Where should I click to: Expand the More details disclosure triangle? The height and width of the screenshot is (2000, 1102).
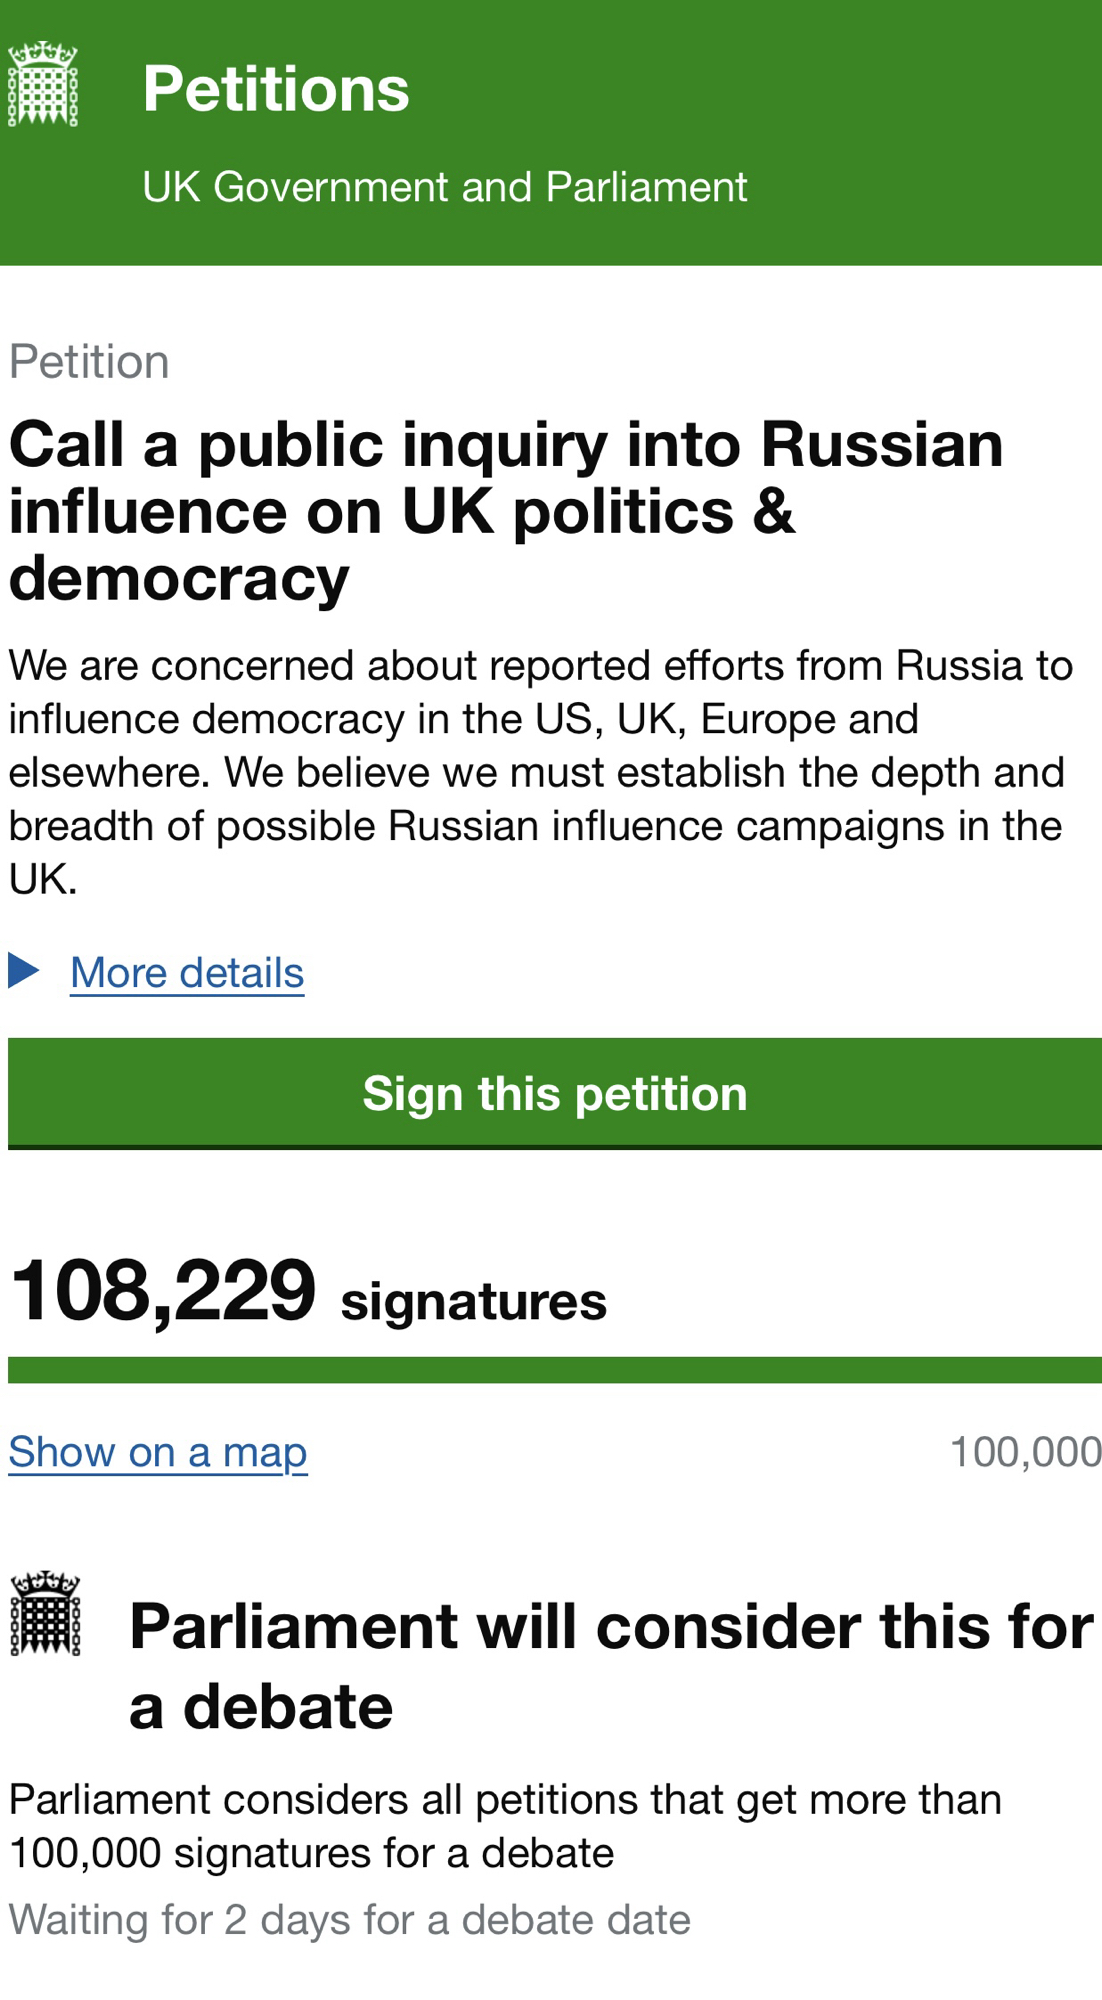coord(24,970)
